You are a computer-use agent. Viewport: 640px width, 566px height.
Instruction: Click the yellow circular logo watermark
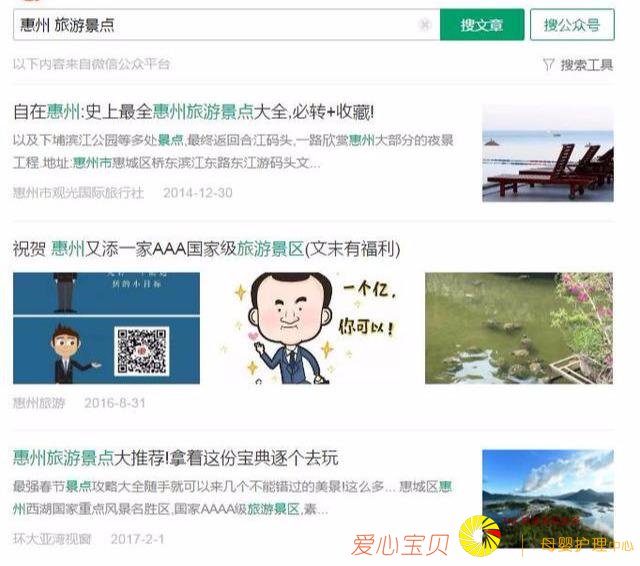pos(480,536)
